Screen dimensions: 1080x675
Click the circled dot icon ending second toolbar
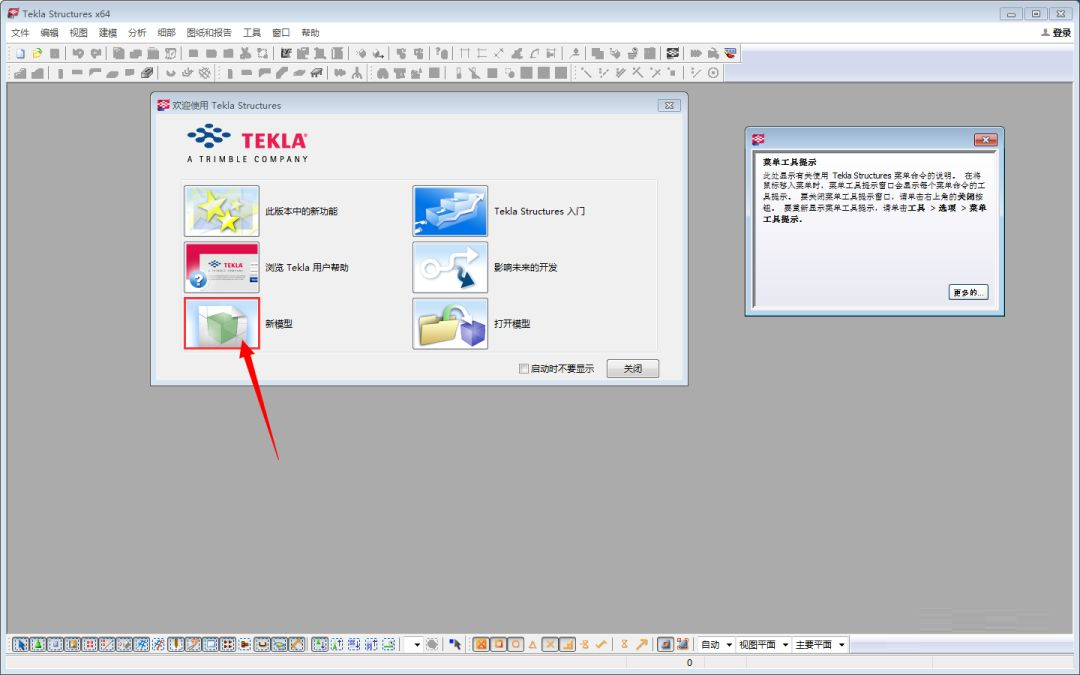click(x=713, y=72)
